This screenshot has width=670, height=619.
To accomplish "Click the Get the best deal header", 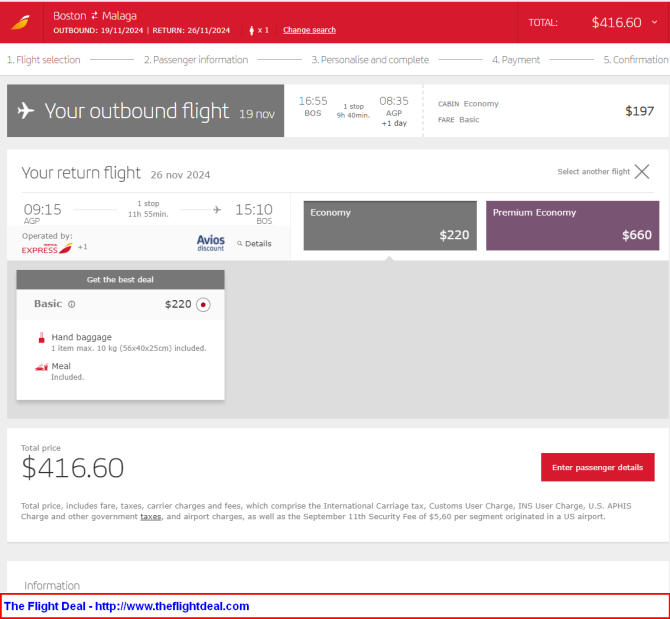I will click(120, 280).
